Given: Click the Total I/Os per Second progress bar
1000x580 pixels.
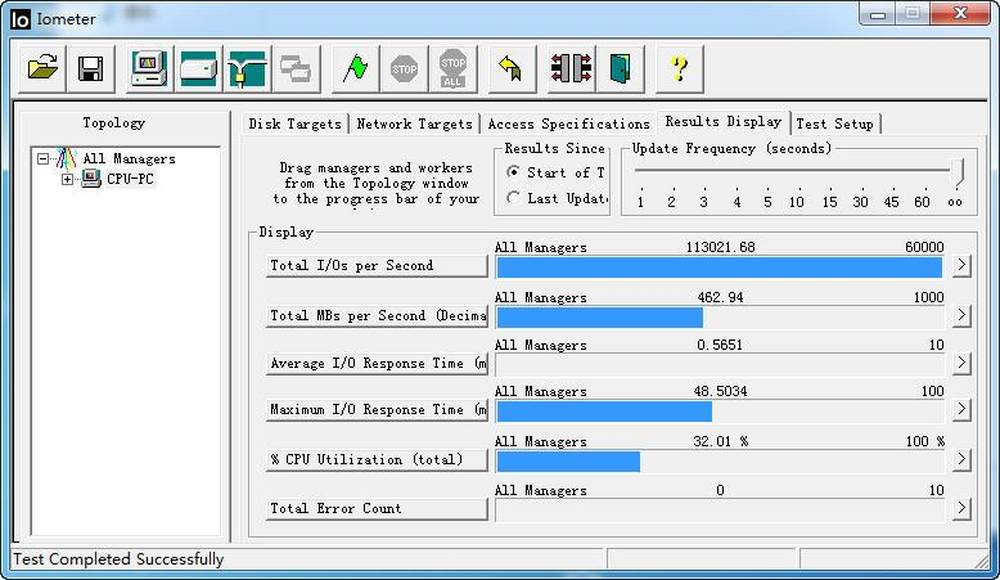Looking at the screenshot, I should 720,267.
